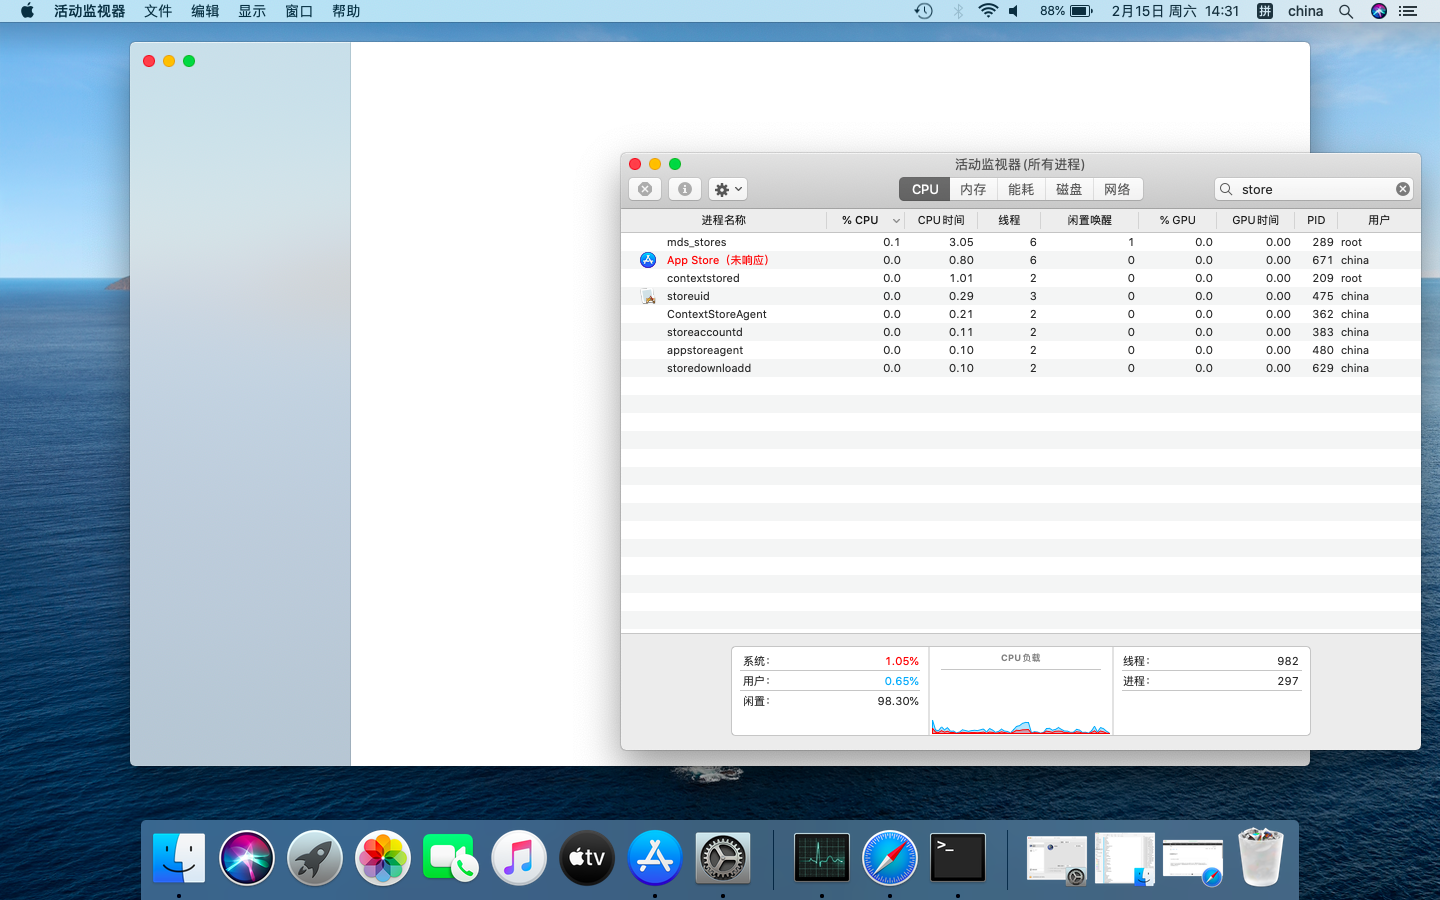Open the 窗口 menu in menu bar
1440x900 pixels.
coord(299,11)
